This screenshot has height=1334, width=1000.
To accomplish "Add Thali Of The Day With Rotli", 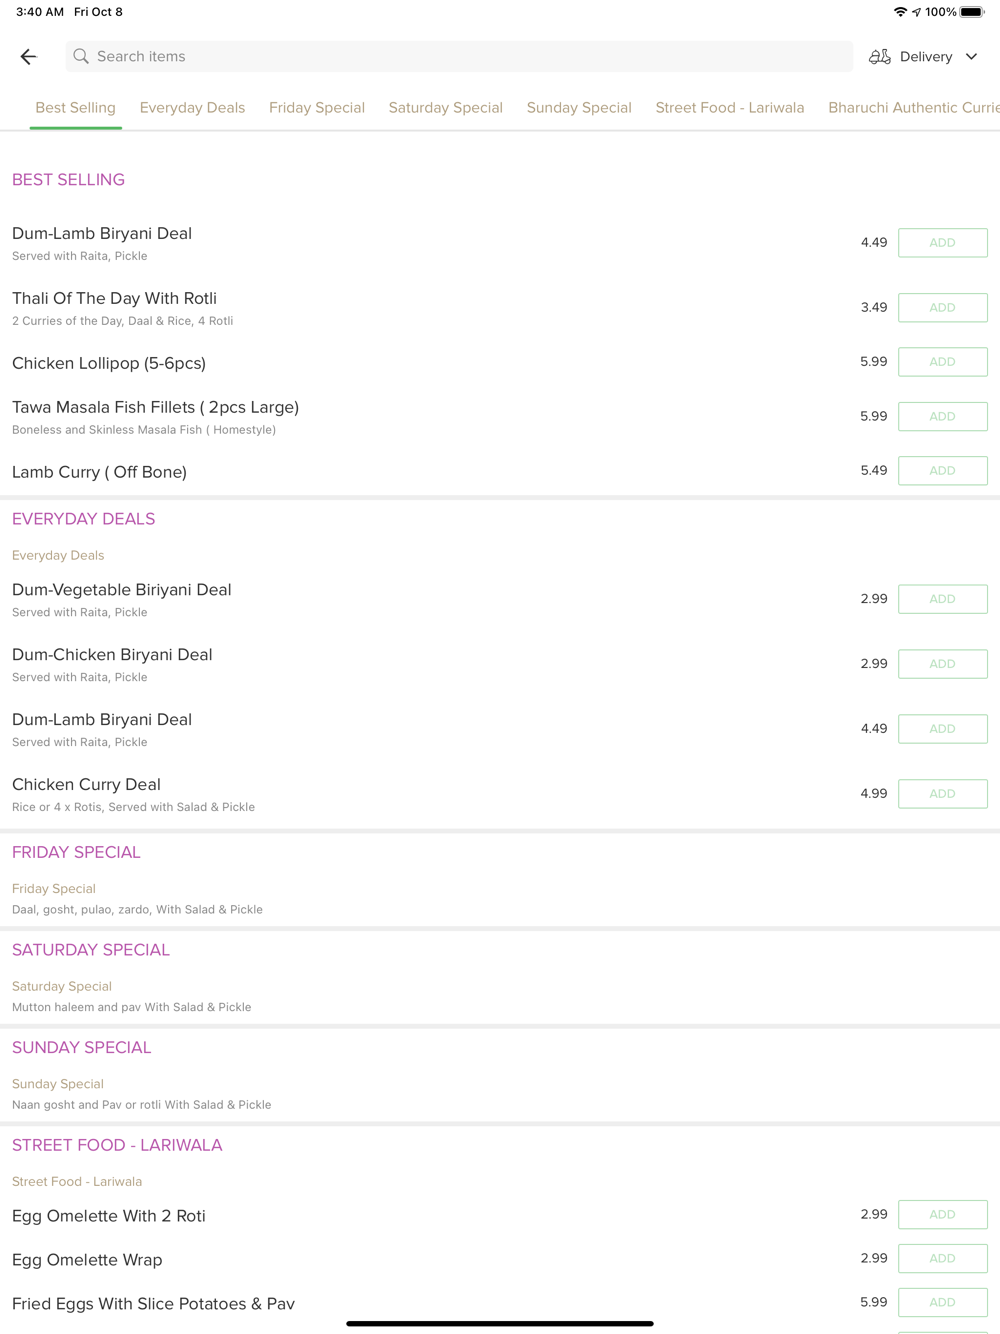I will pyautogui.click(x=943, y=308).
